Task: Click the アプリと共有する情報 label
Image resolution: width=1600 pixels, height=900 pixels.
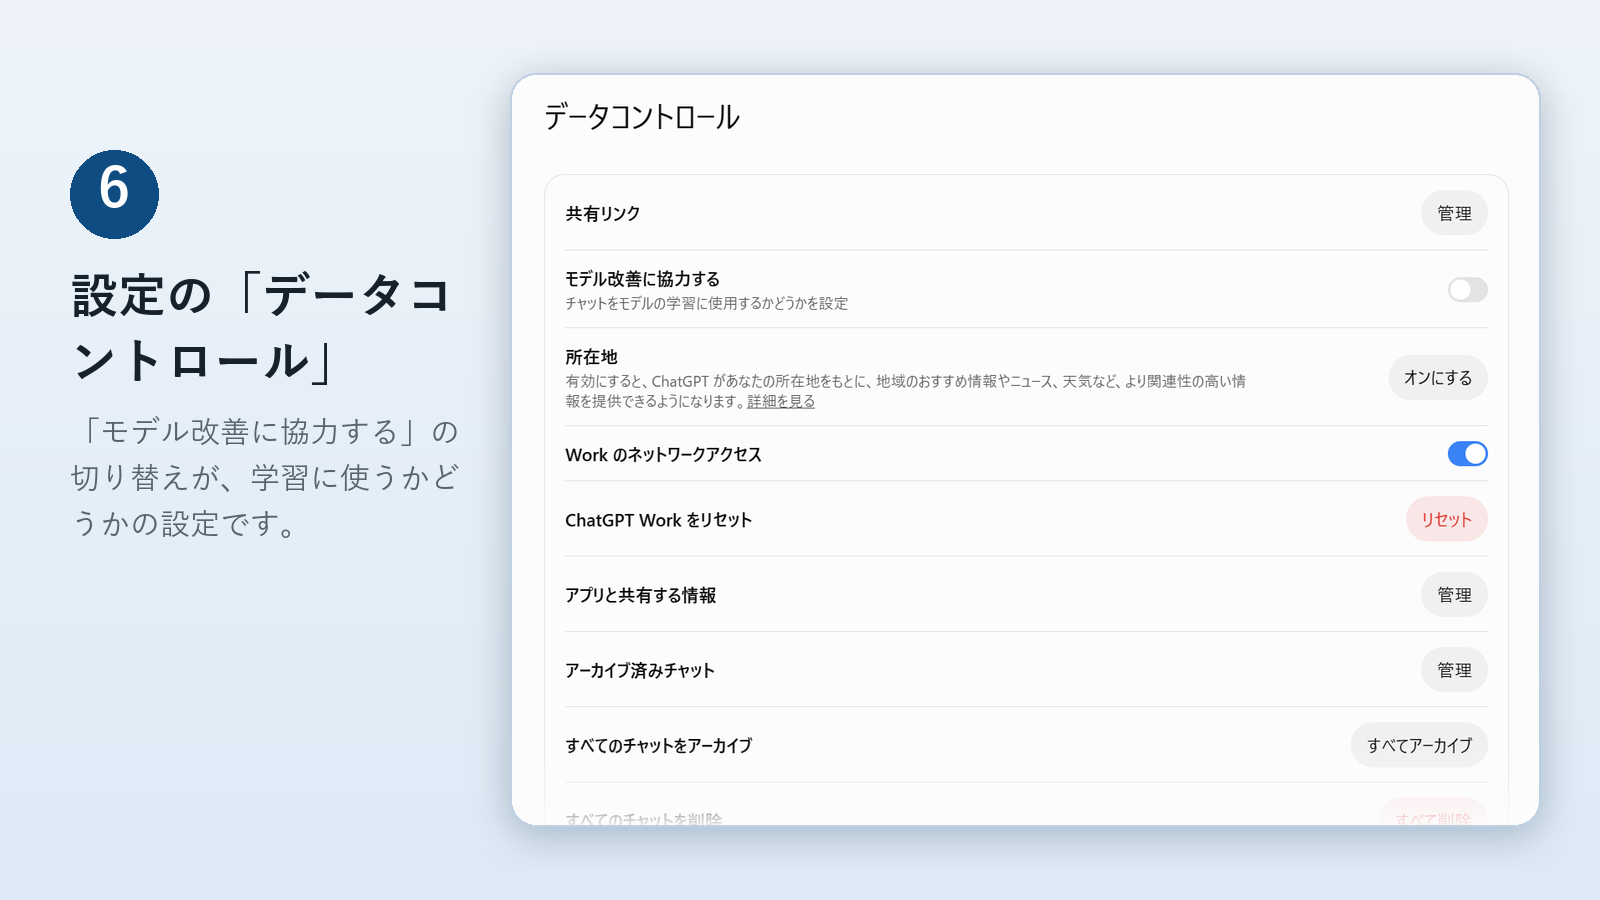Action: click(641, 595)
